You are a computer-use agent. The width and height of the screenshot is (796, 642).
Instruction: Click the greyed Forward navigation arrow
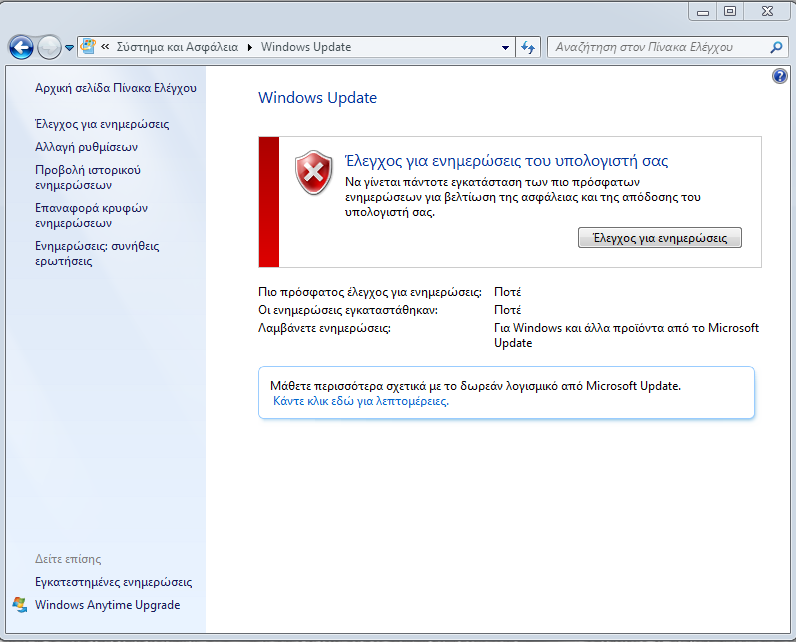click(x=49, y=48)
